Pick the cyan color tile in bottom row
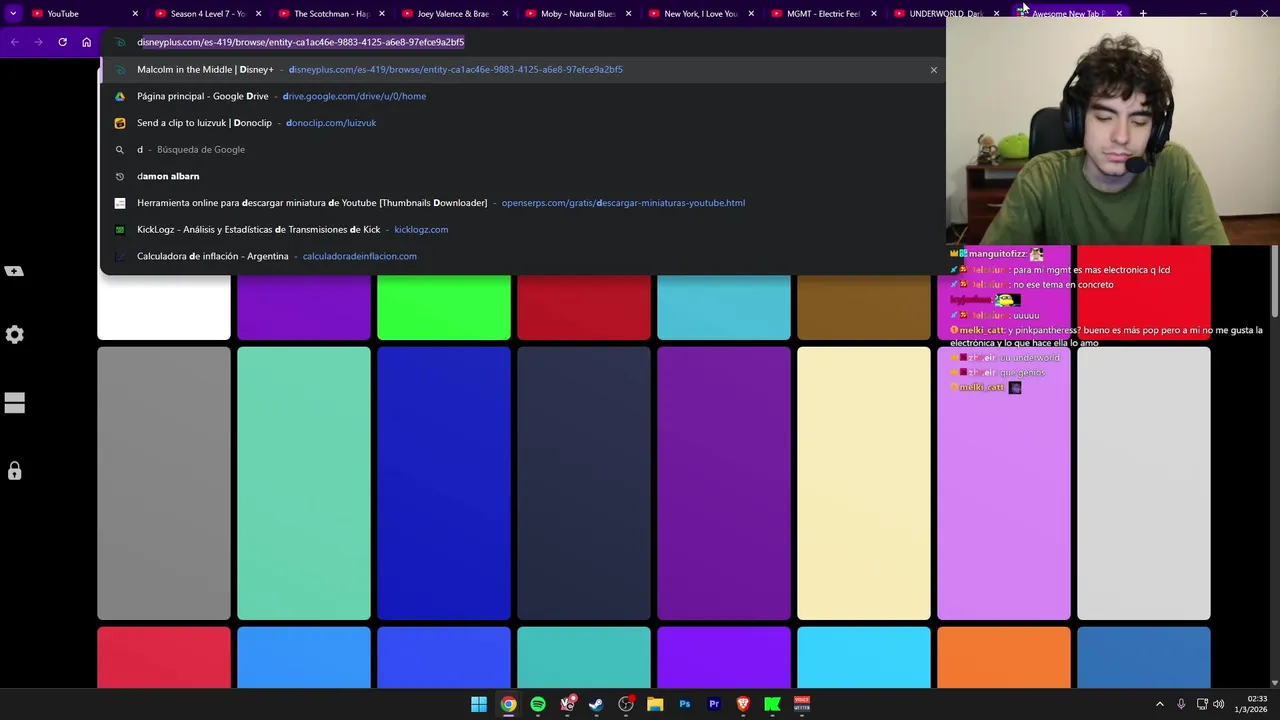Viewport: 1280px width, 720px height. (x=864, y=657)
